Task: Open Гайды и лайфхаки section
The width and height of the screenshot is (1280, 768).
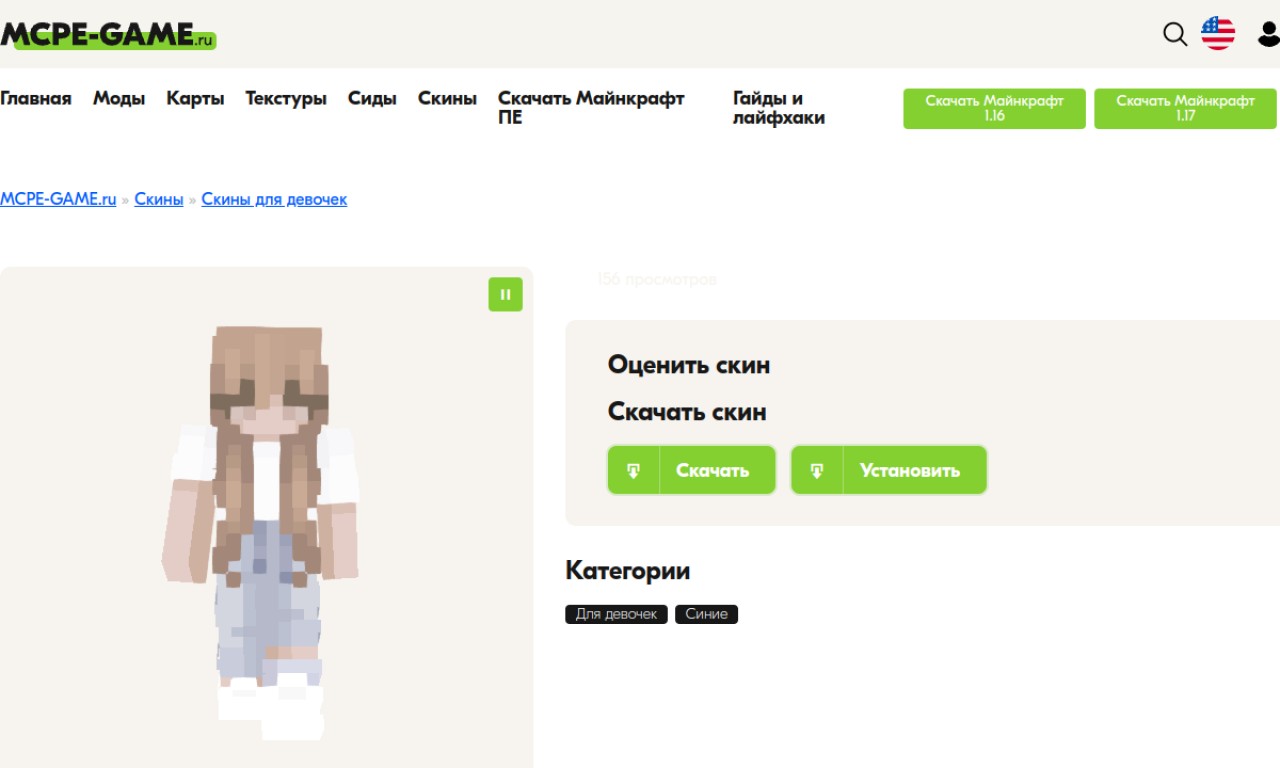Action: coord(779,108)
